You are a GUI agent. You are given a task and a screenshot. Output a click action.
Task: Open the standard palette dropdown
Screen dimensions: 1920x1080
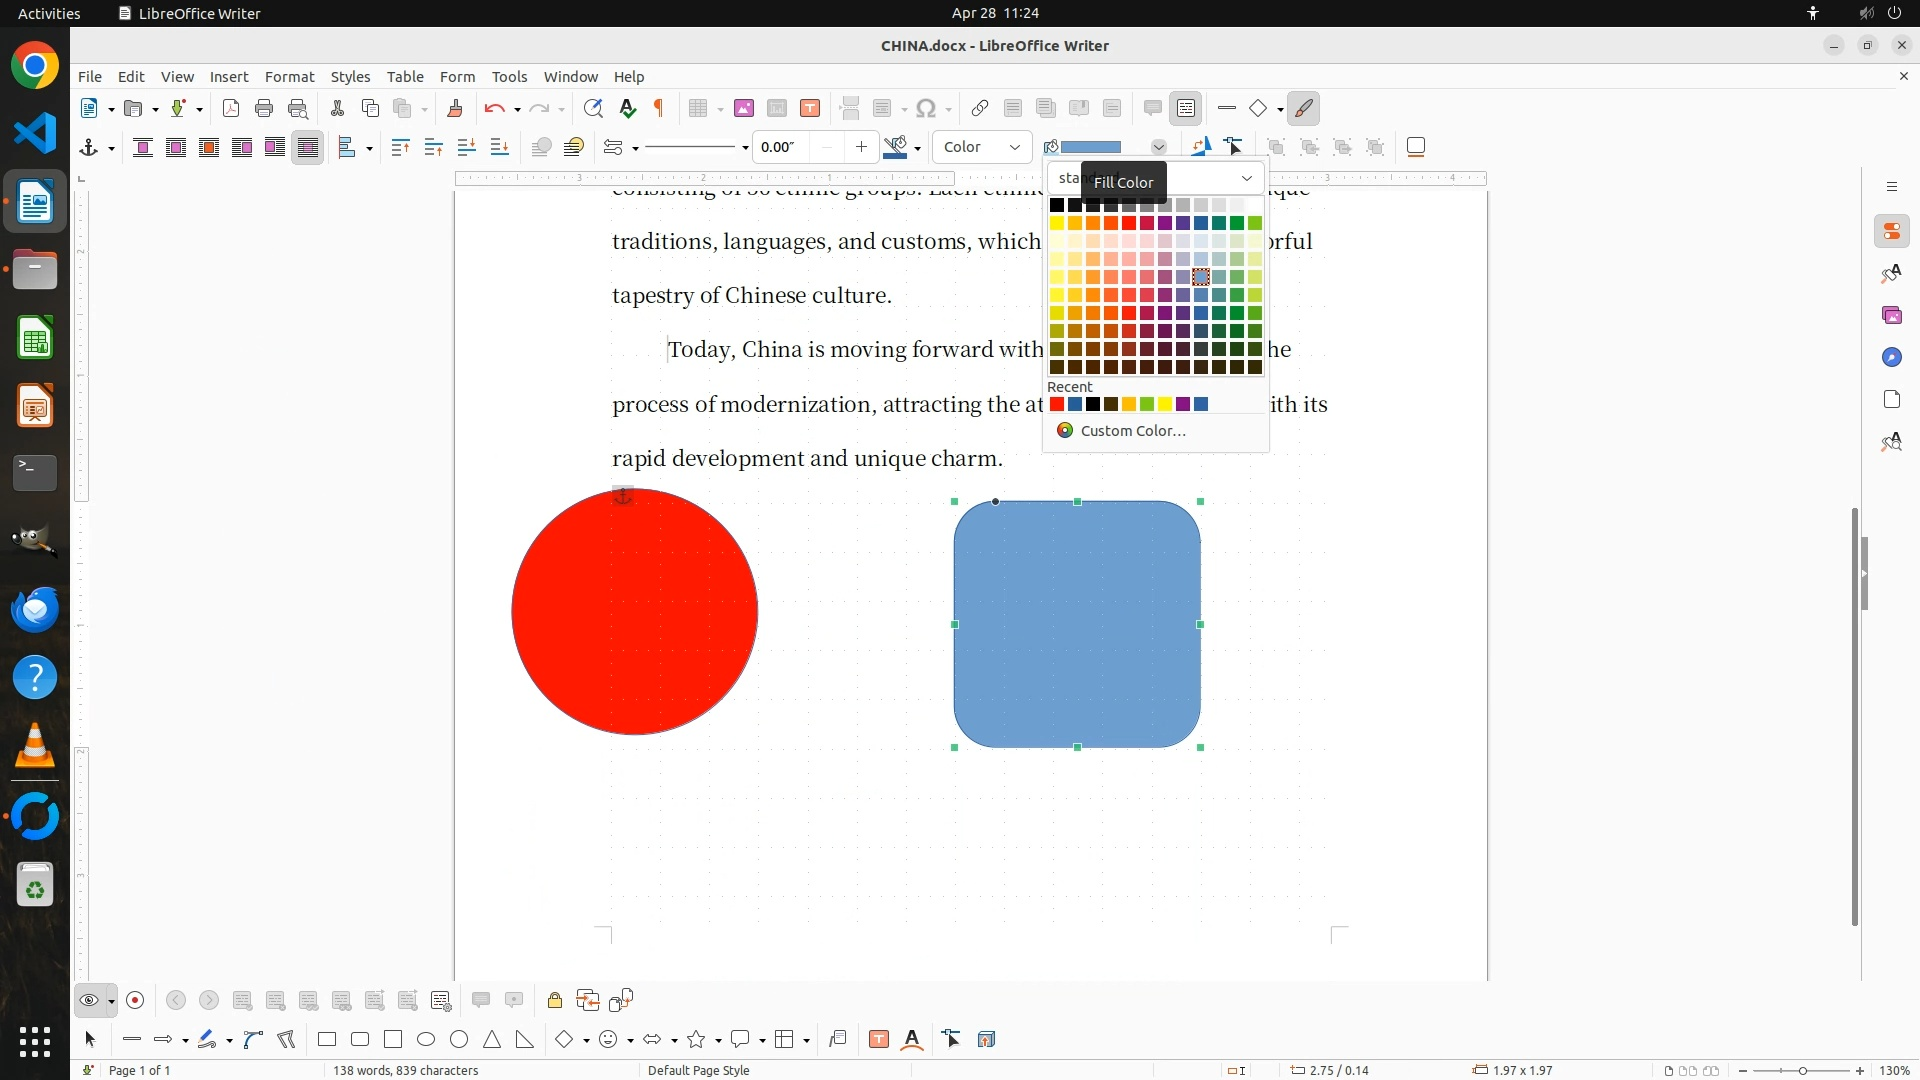pyautogui.click(x=1246, y=178)
